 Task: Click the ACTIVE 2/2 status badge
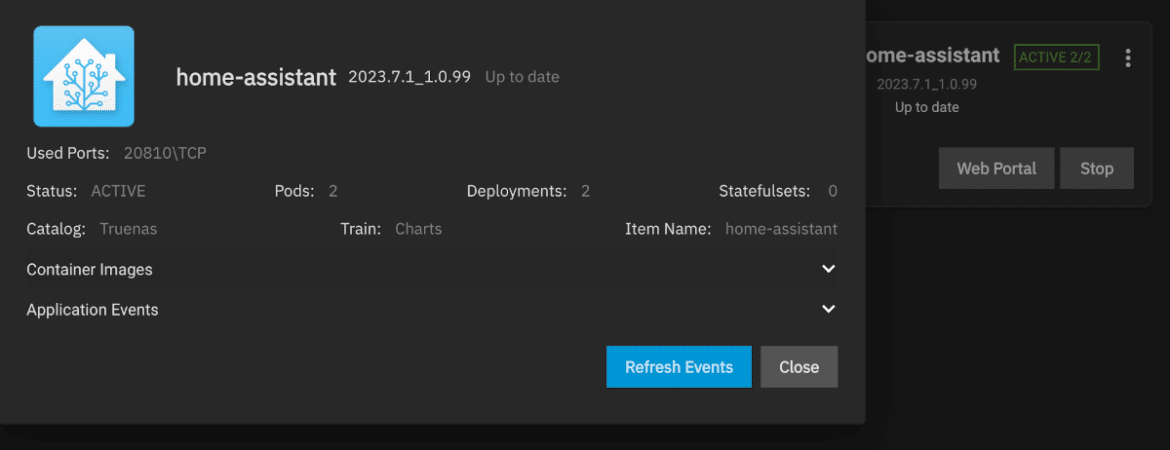coord(1057,57)
